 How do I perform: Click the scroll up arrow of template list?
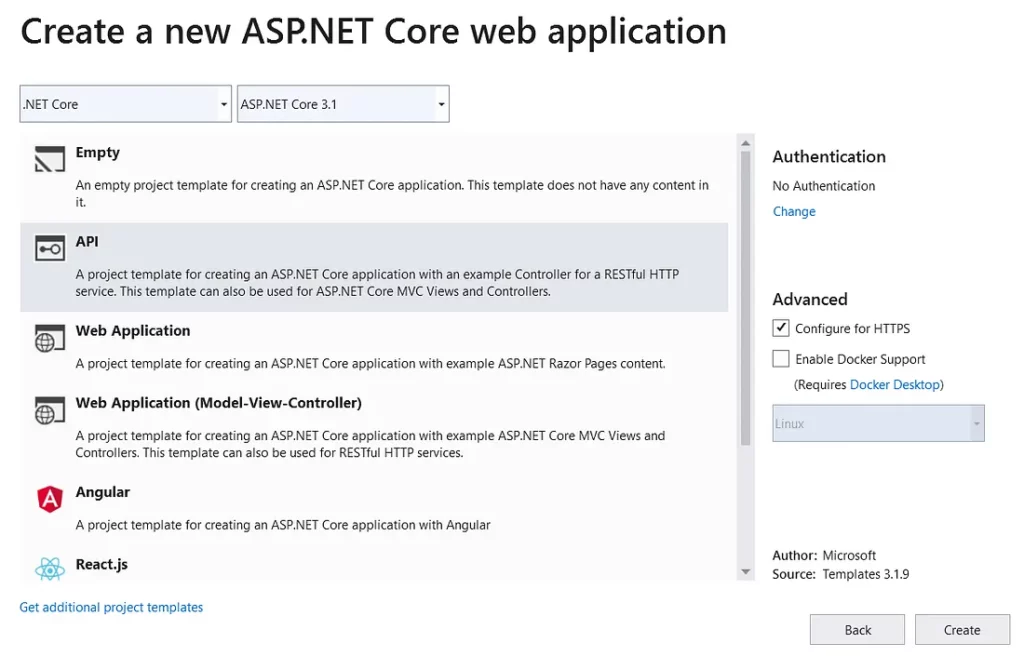745,143
